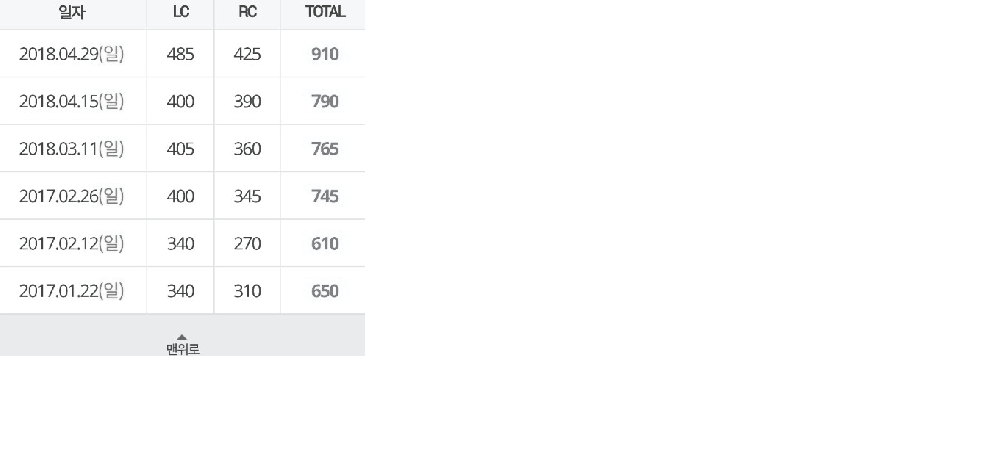Screen dimensions: 1000x454
Task: Click the total score 765
Action: click(325, 149)
